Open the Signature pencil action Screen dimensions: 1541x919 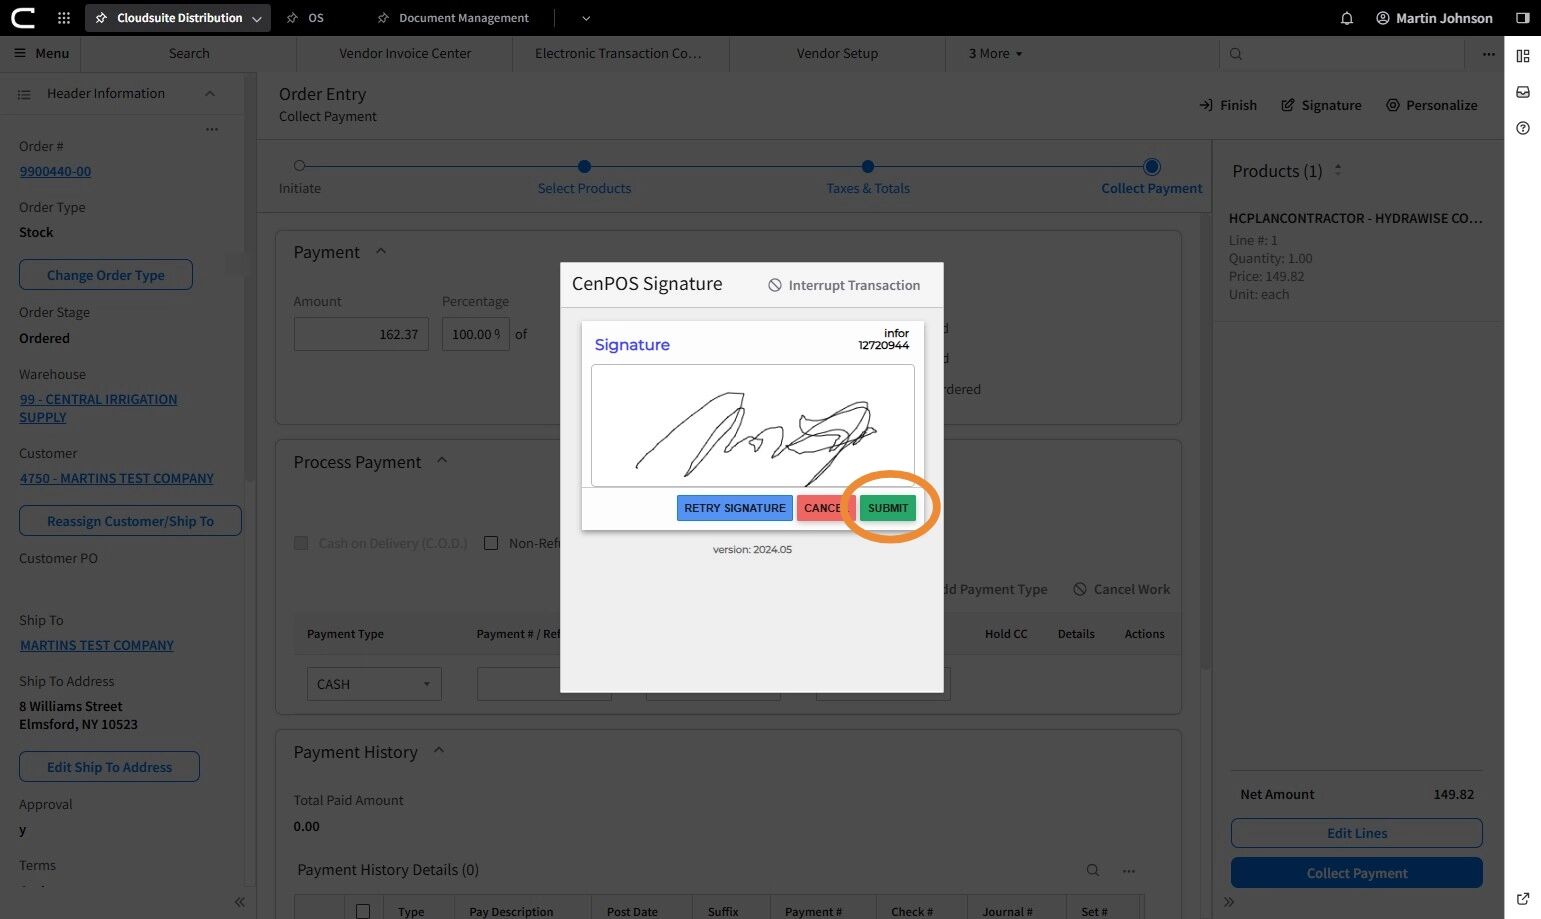point(1288,105)
